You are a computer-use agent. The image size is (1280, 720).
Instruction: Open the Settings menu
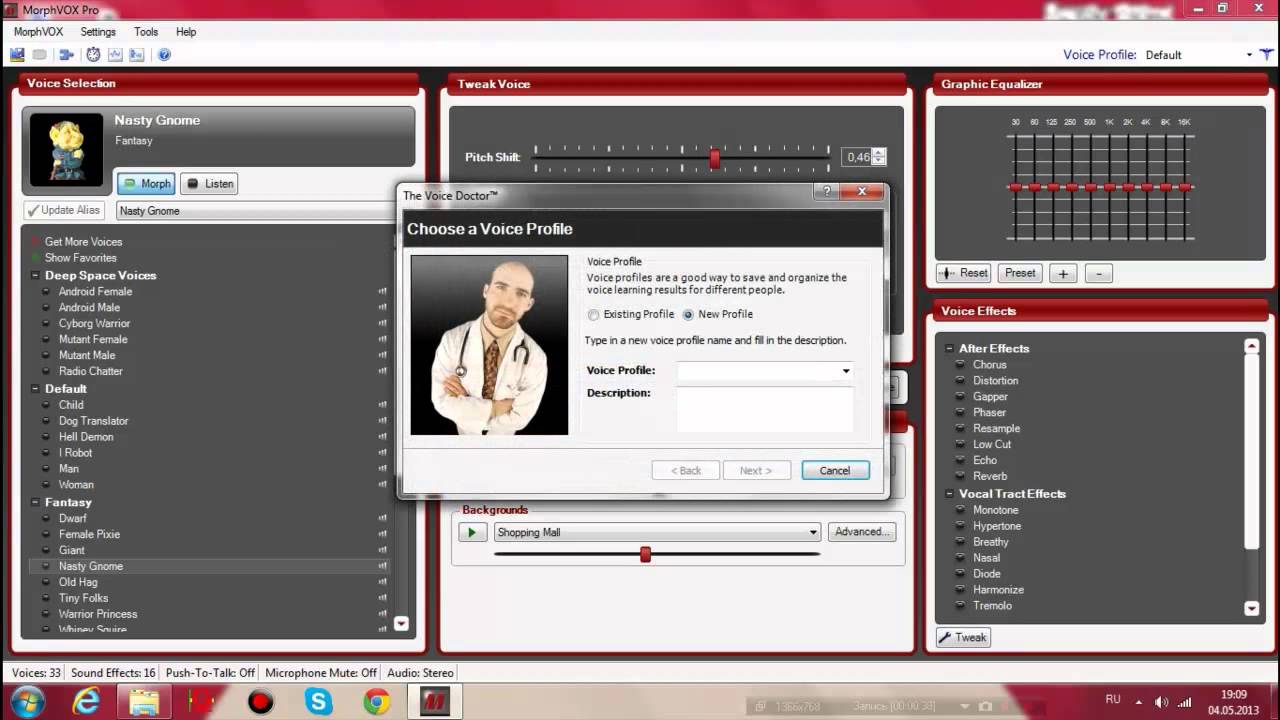(x=98, y=32)
